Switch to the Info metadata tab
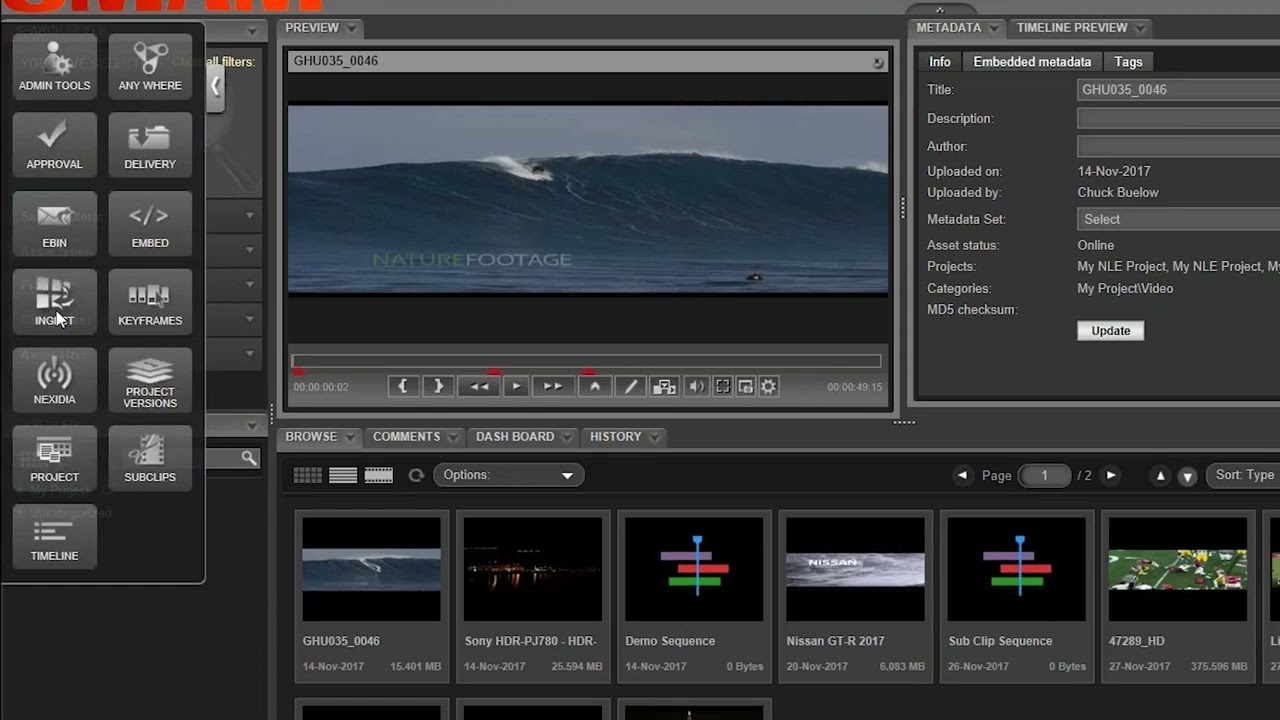 click(940, 62)
